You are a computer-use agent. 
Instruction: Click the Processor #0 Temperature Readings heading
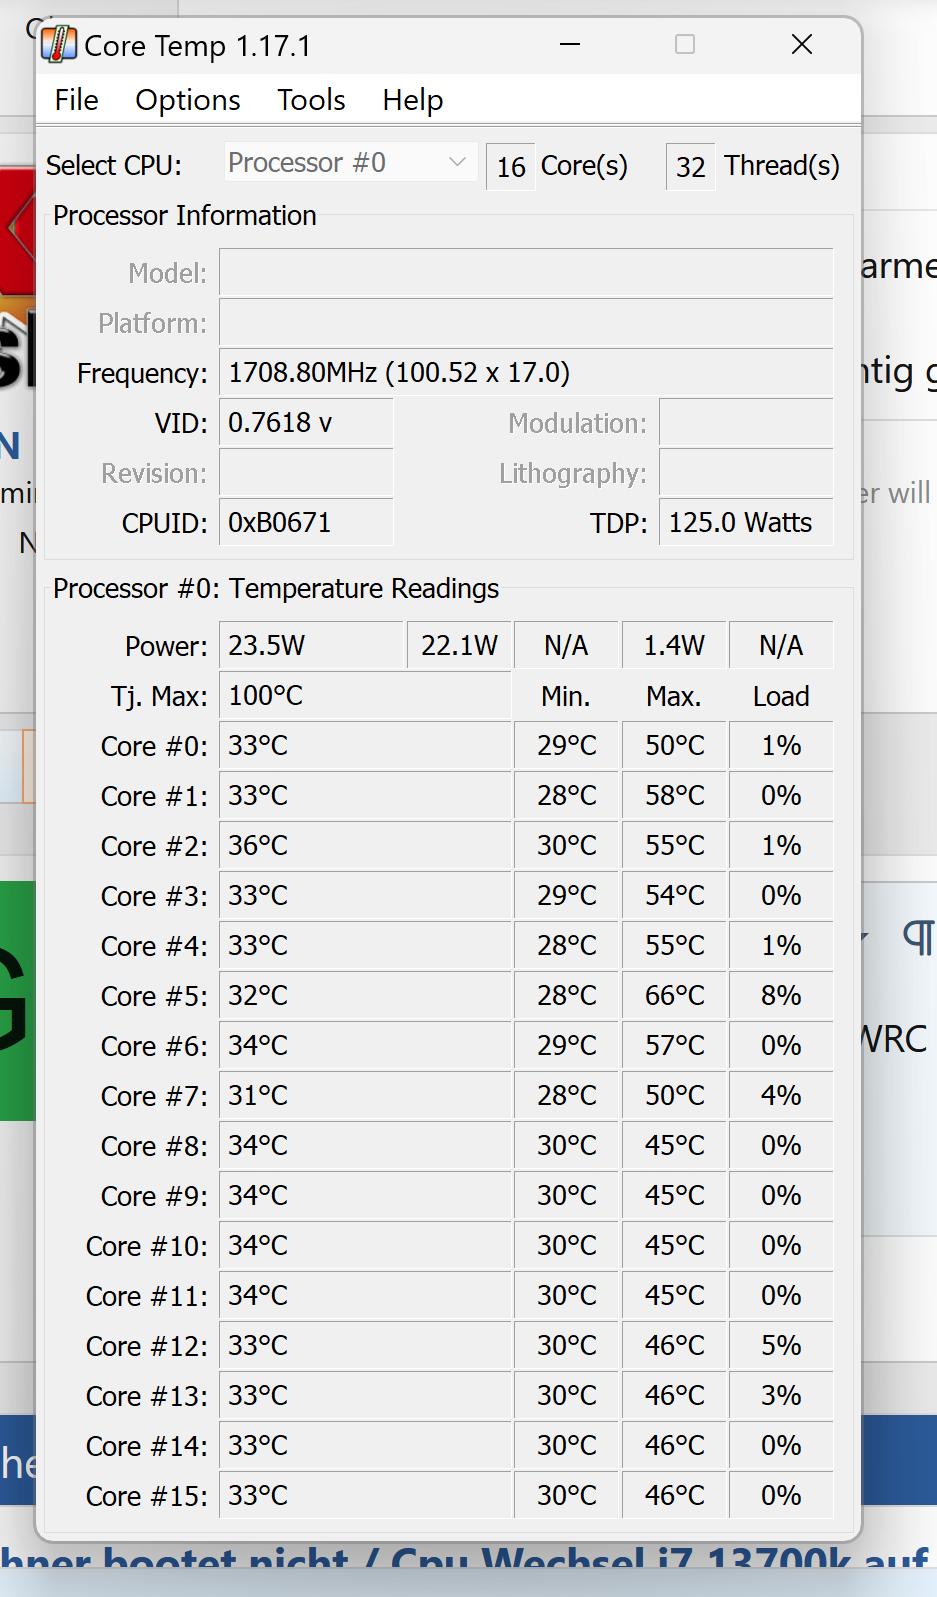tap(276, 589)
